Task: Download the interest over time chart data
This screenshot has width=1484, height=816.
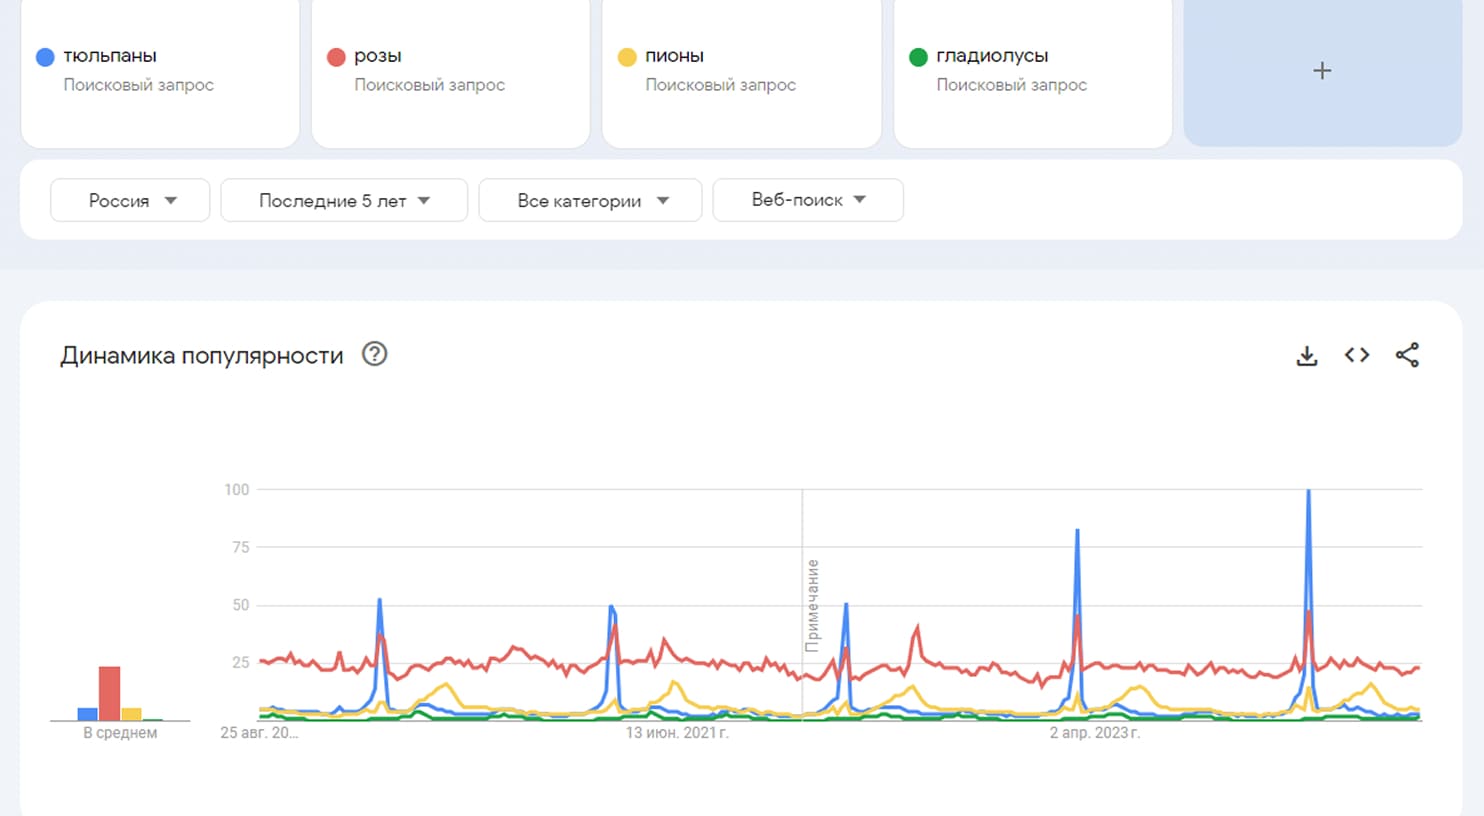Action: [1307, 356]
